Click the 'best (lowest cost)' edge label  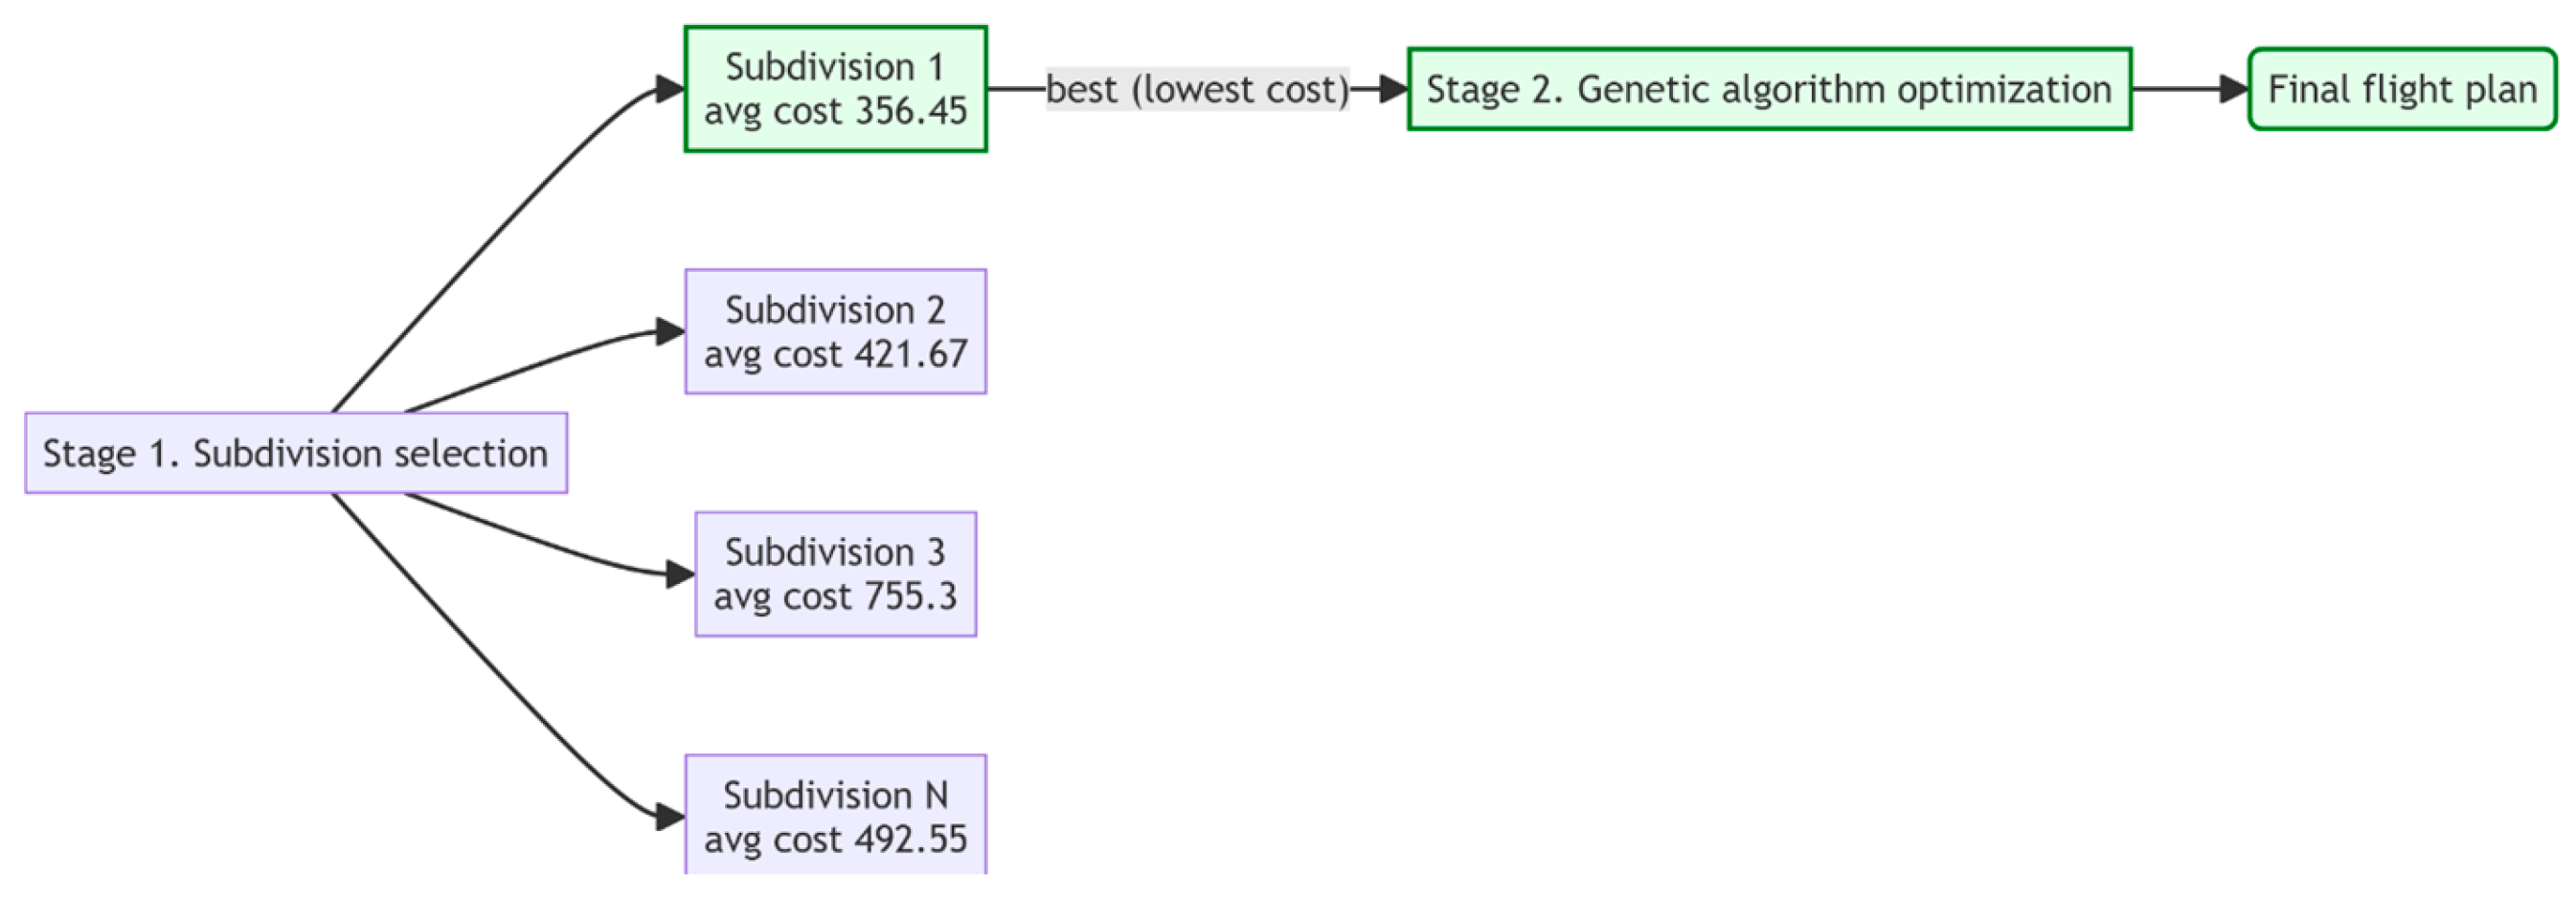coord(1197,89)
